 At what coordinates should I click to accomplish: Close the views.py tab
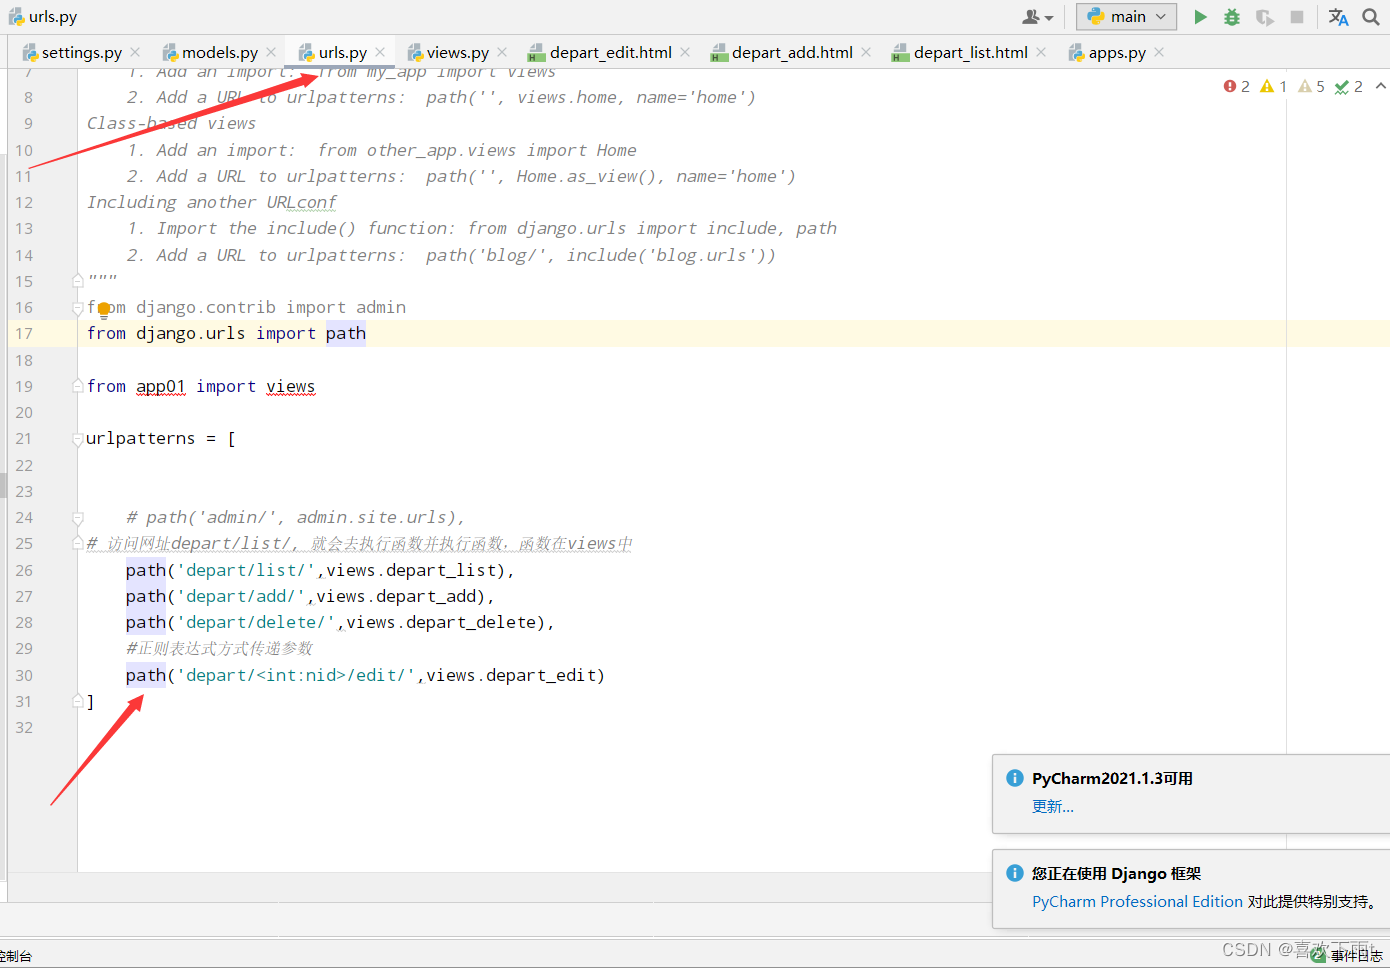click(502, 52)
